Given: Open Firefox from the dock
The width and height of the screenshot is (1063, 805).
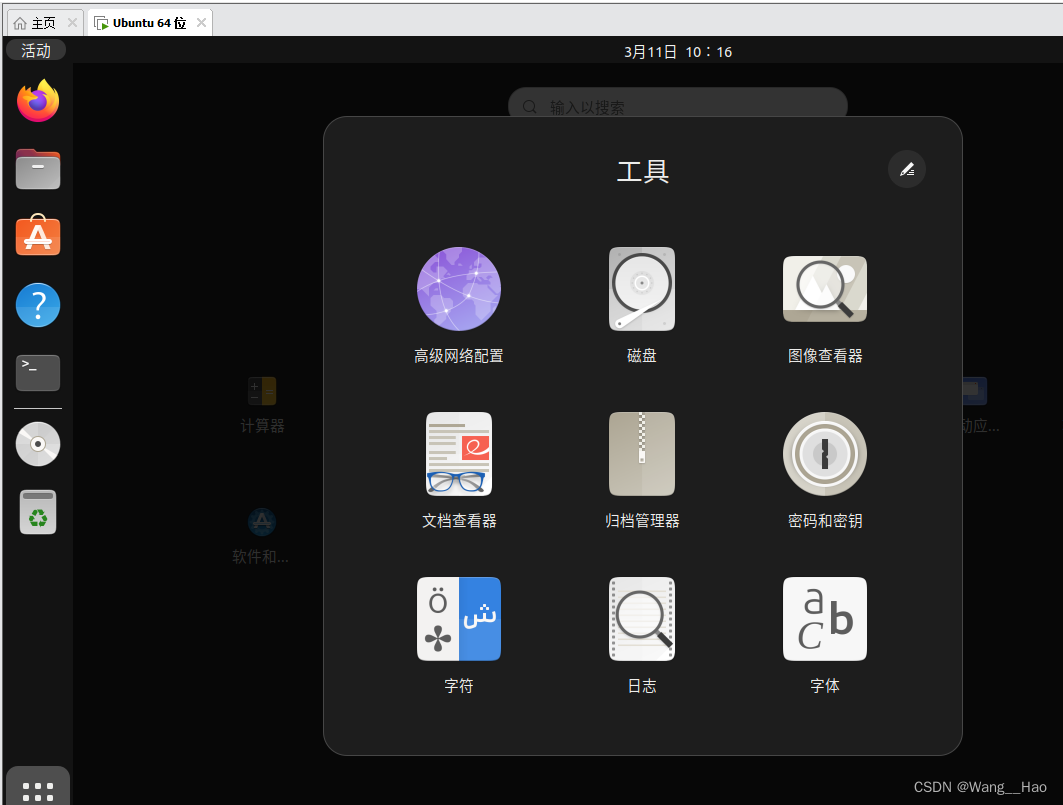Looking at the screenshot, I should click(37, 100).
